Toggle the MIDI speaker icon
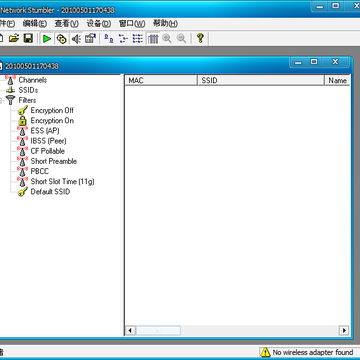 pyautogui.click(x=76, y=39)
